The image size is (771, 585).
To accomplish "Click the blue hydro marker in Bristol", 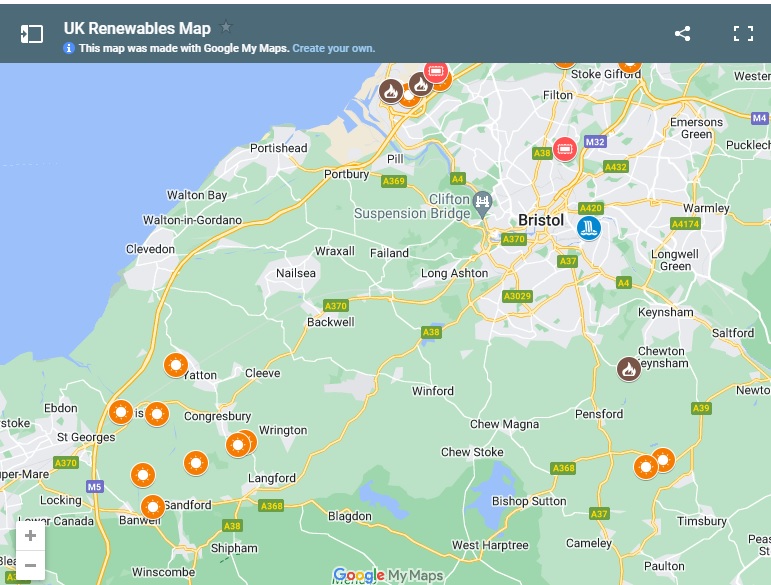I will [589, 228].
